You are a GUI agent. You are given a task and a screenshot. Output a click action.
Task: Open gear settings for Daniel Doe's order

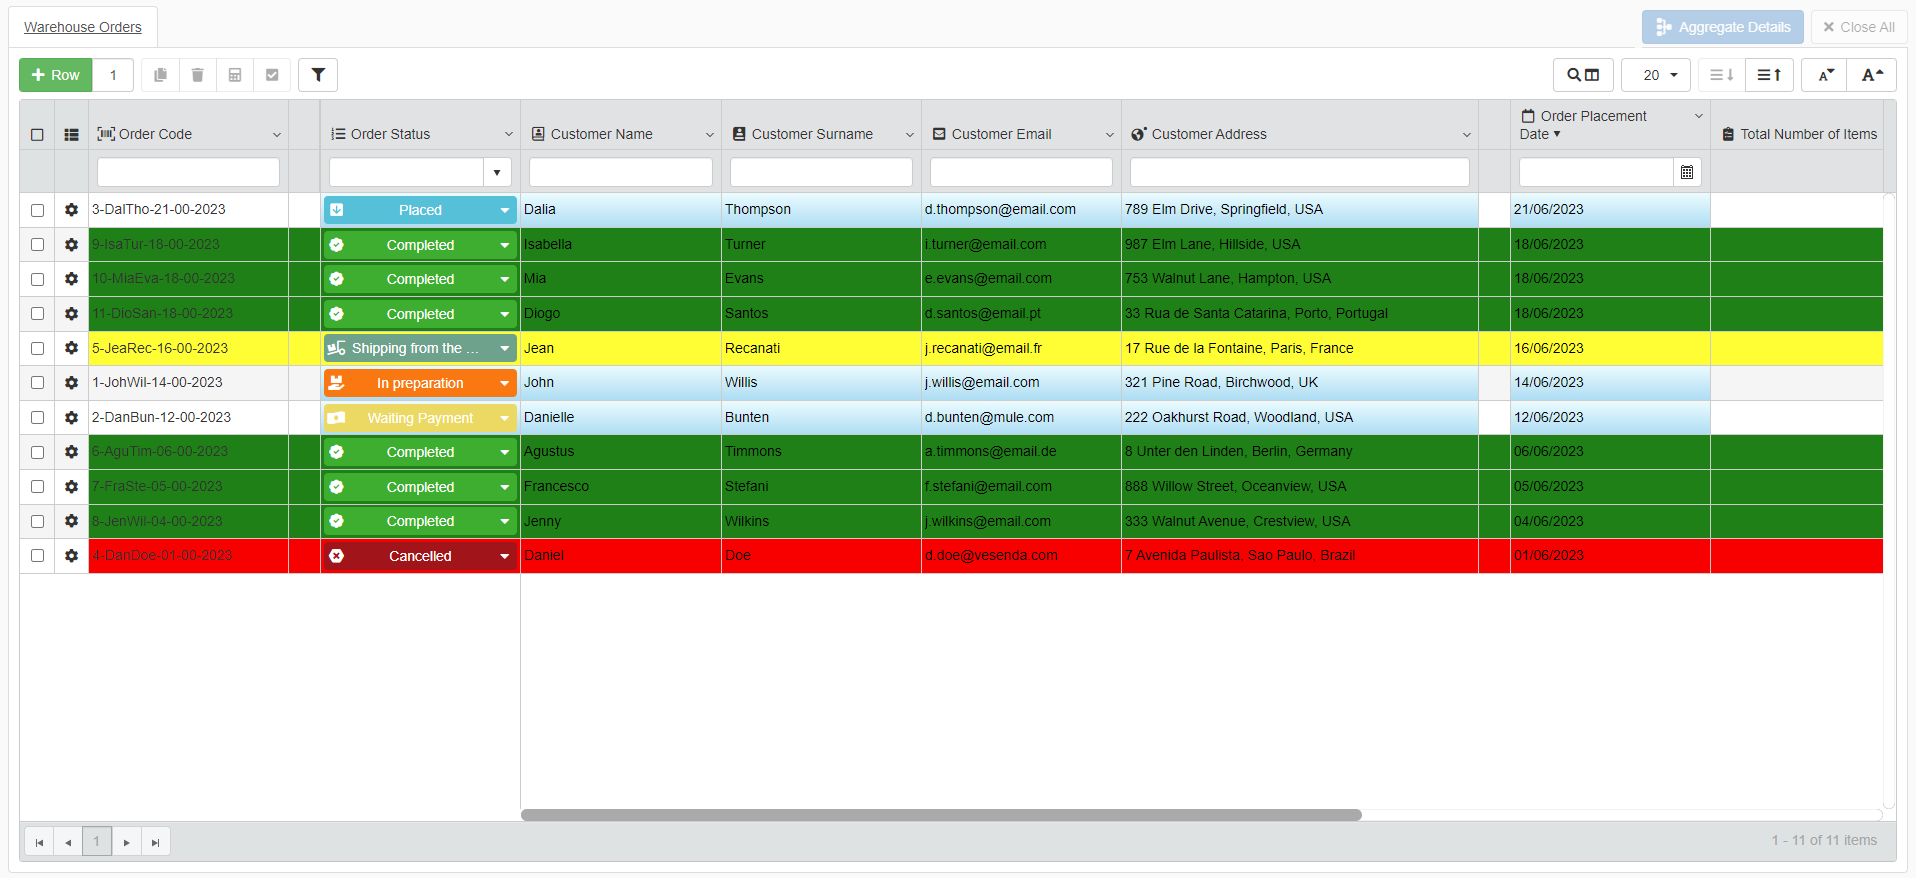click(x=71, y=556)
